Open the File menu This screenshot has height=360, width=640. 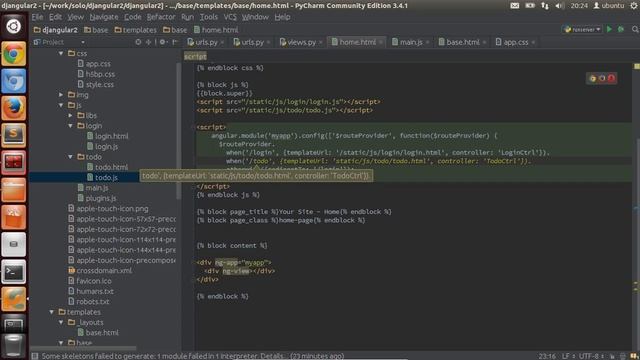pyautogui.click(x=37, y=17)
